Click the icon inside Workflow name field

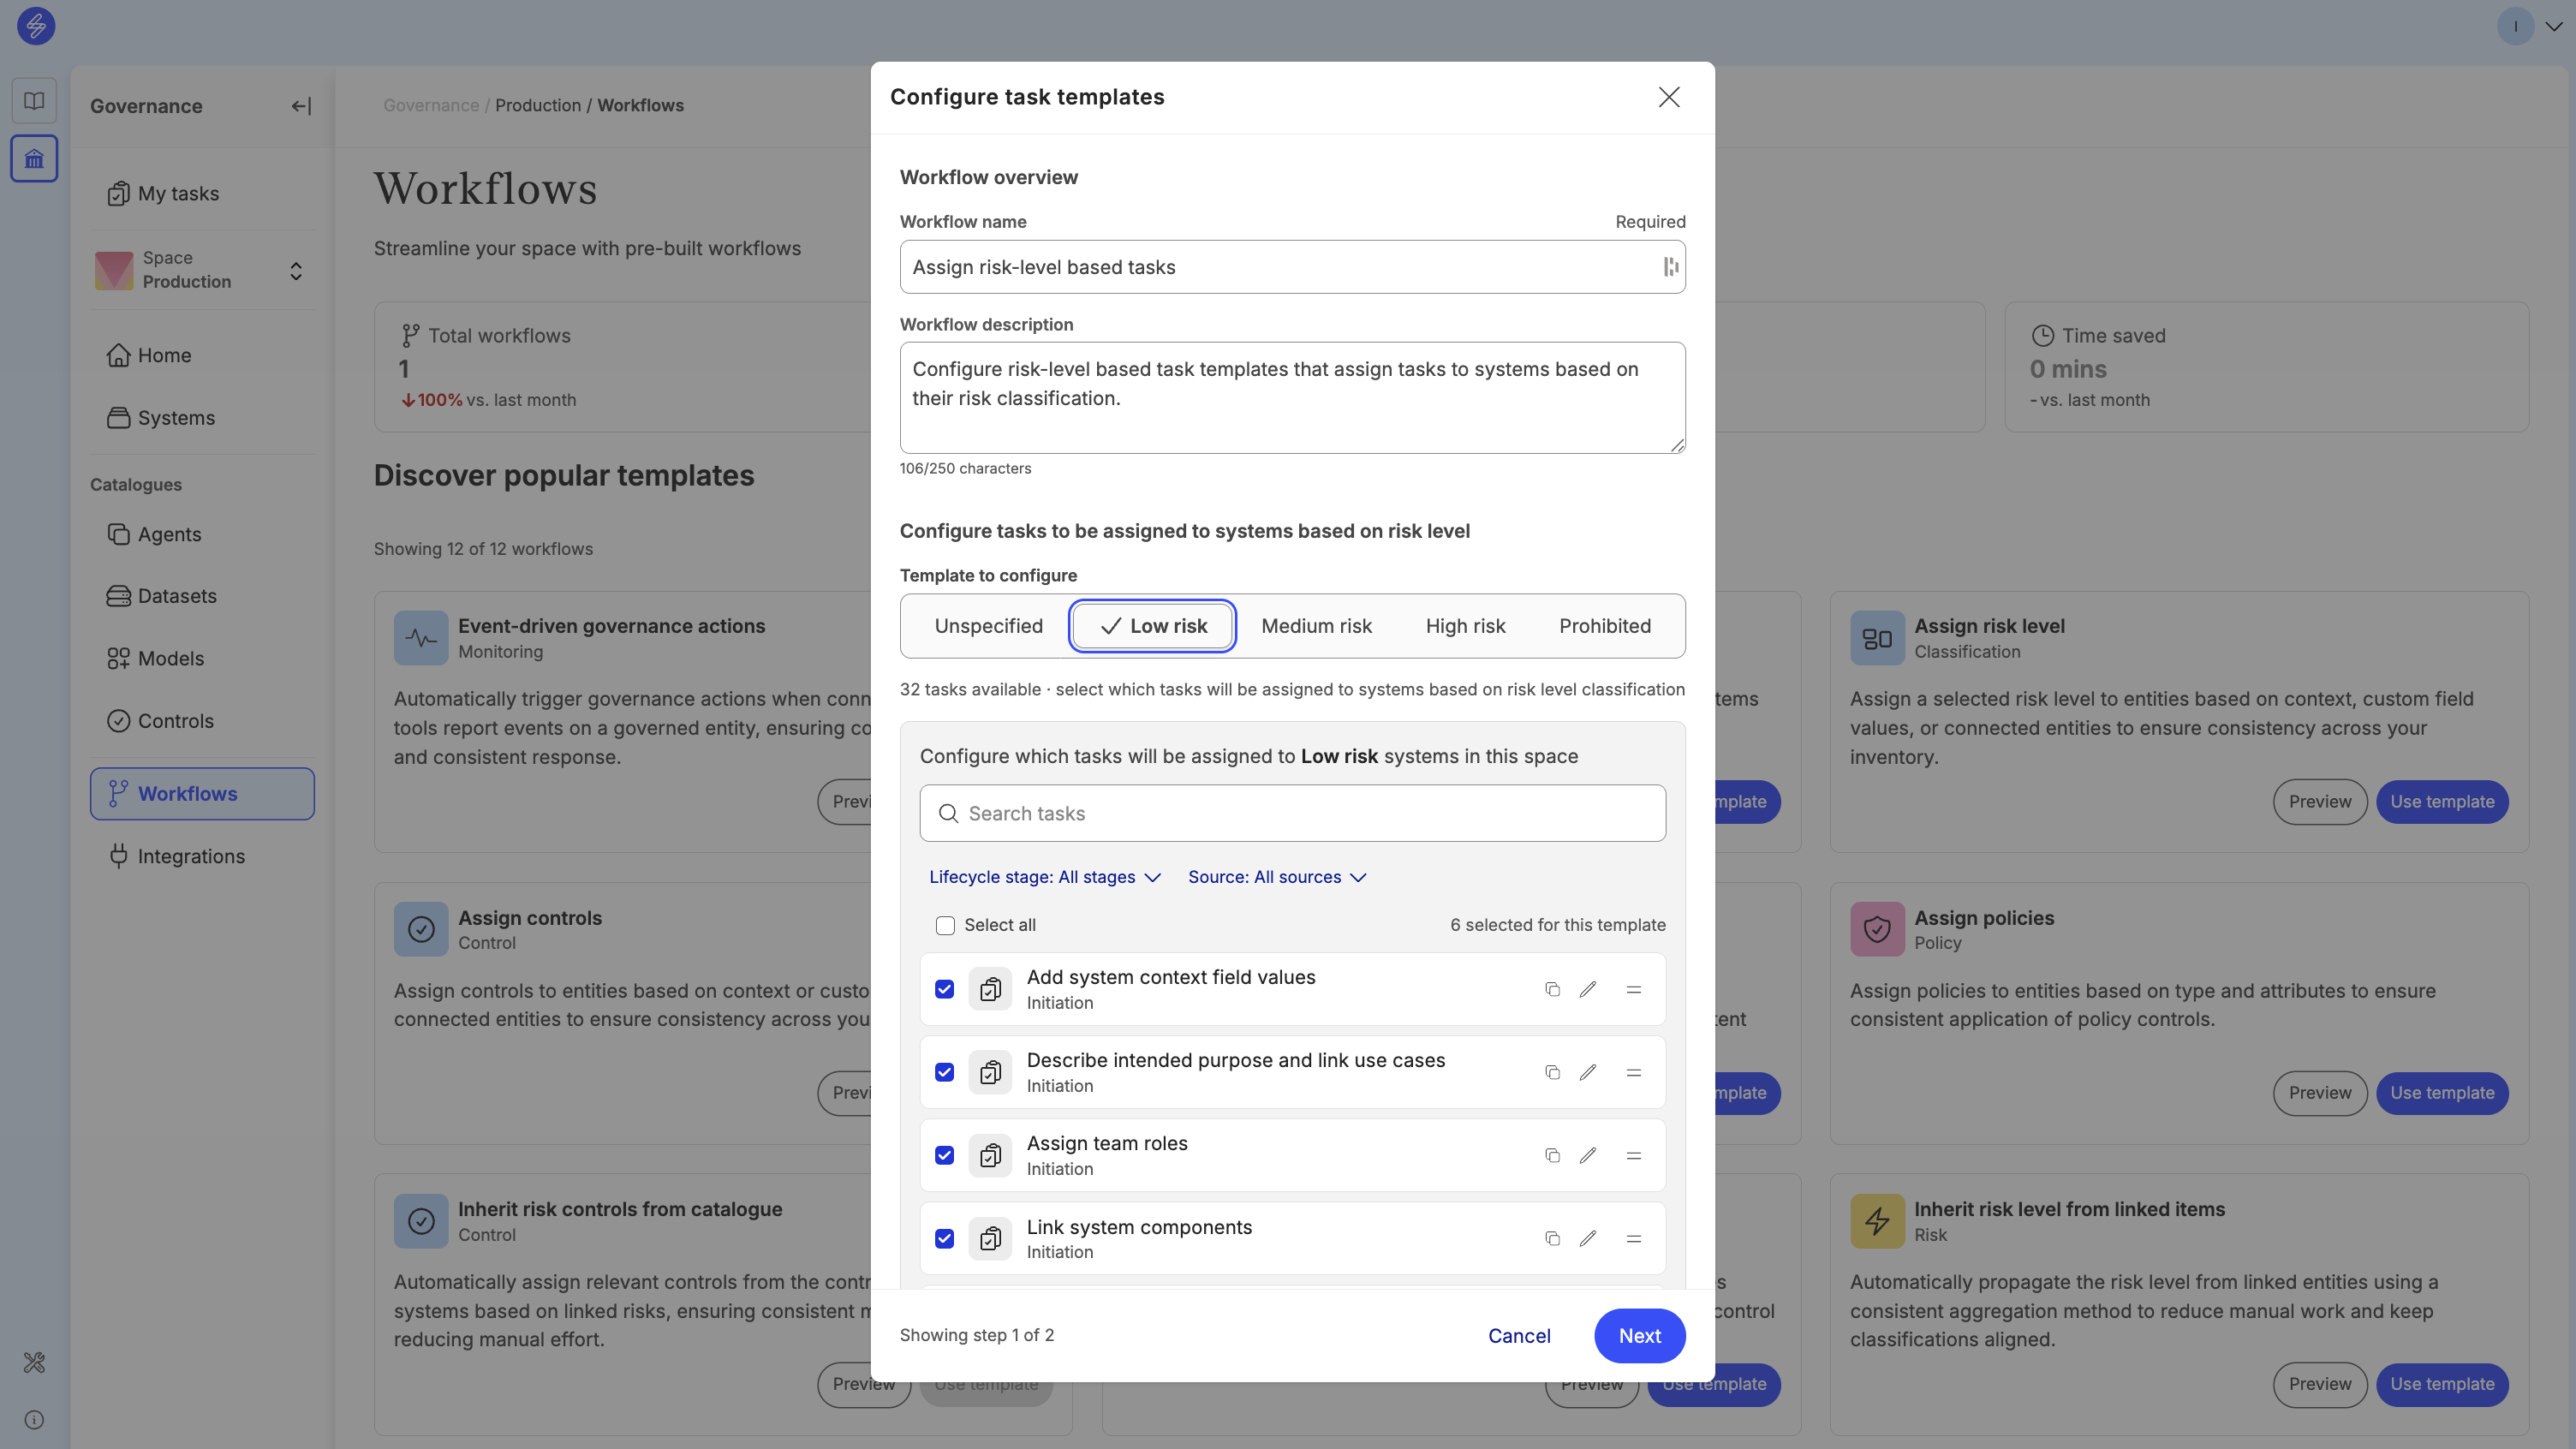point(1670,267)
